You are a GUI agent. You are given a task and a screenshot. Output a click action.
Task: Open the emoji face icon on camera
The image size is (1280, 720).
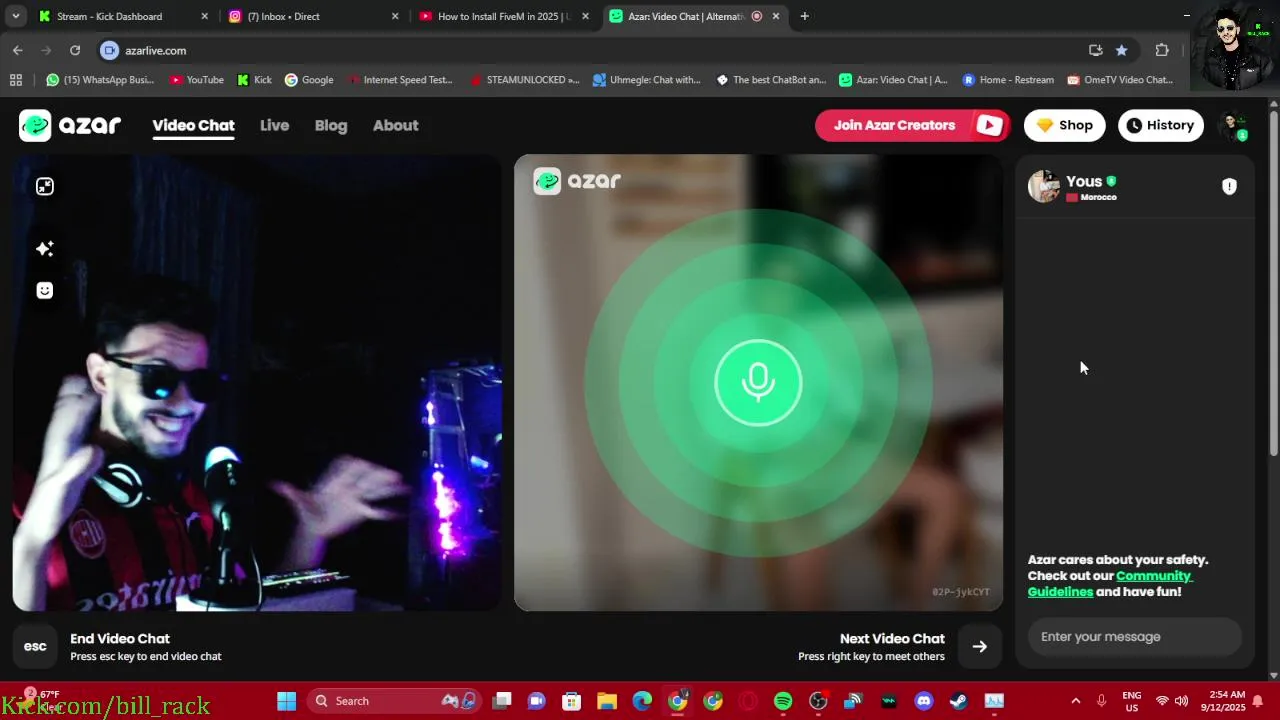(45, 290)
